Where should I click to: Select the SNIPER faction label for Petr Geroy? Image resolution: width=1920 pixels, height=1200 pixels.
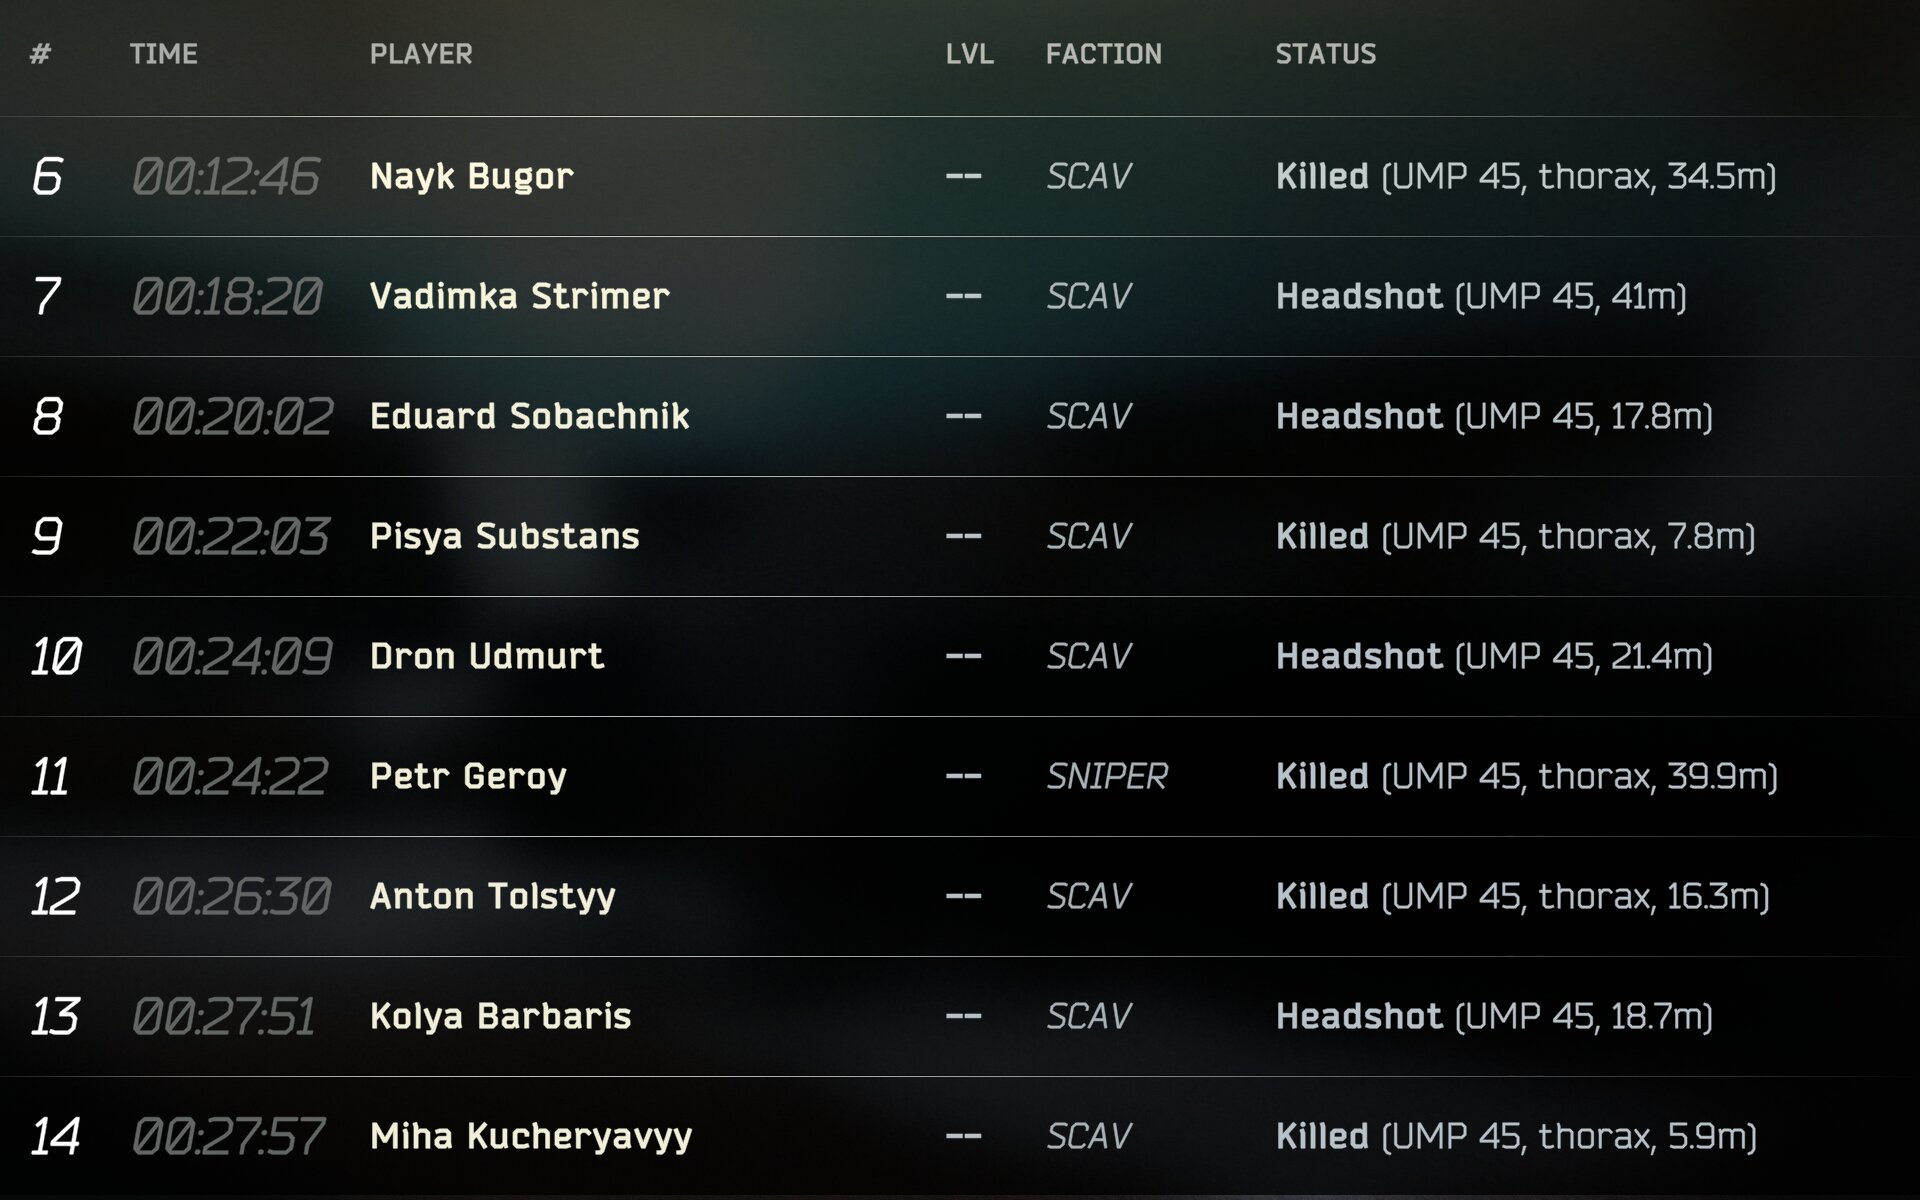click(x=1106, y=777)
